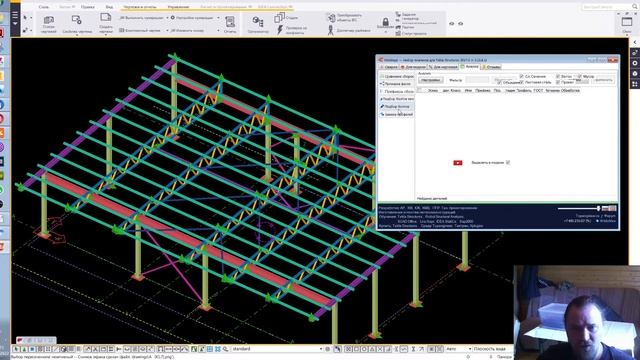Expand the drawing properties dropdown arrow
This screenshot has height=360, width=640.
77,36
